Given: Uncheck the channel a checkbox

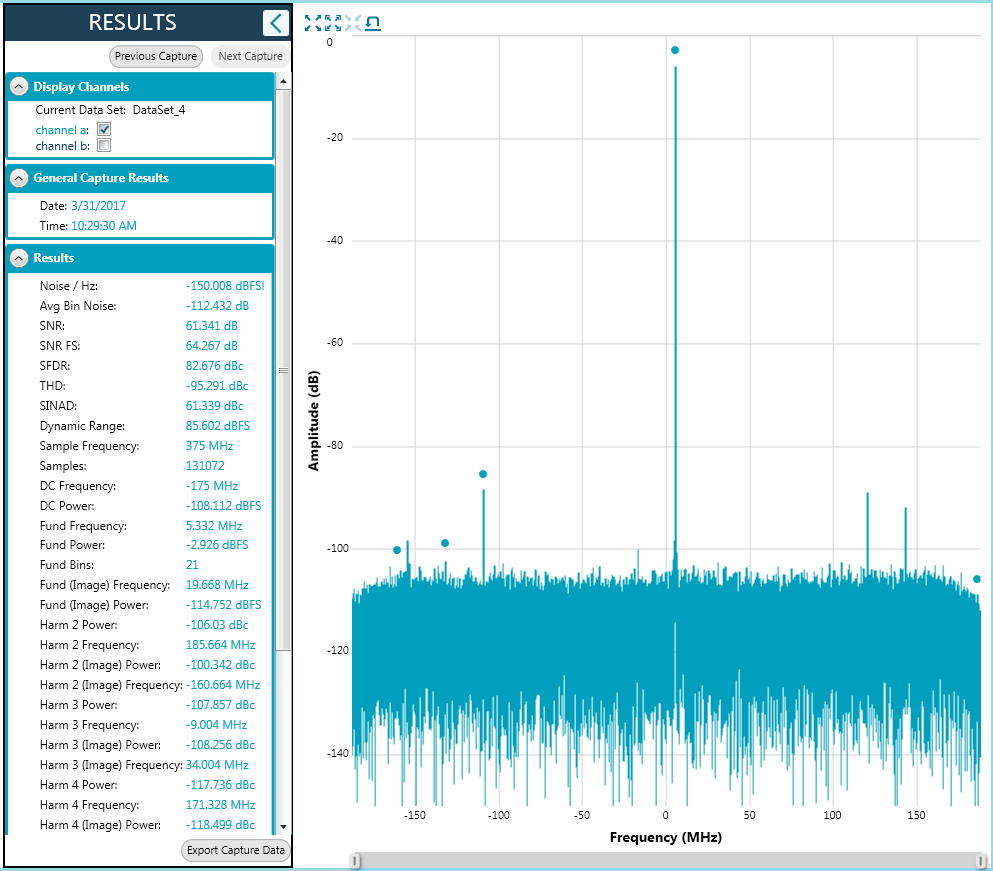Looking at the screenshot, I should 104,129.
